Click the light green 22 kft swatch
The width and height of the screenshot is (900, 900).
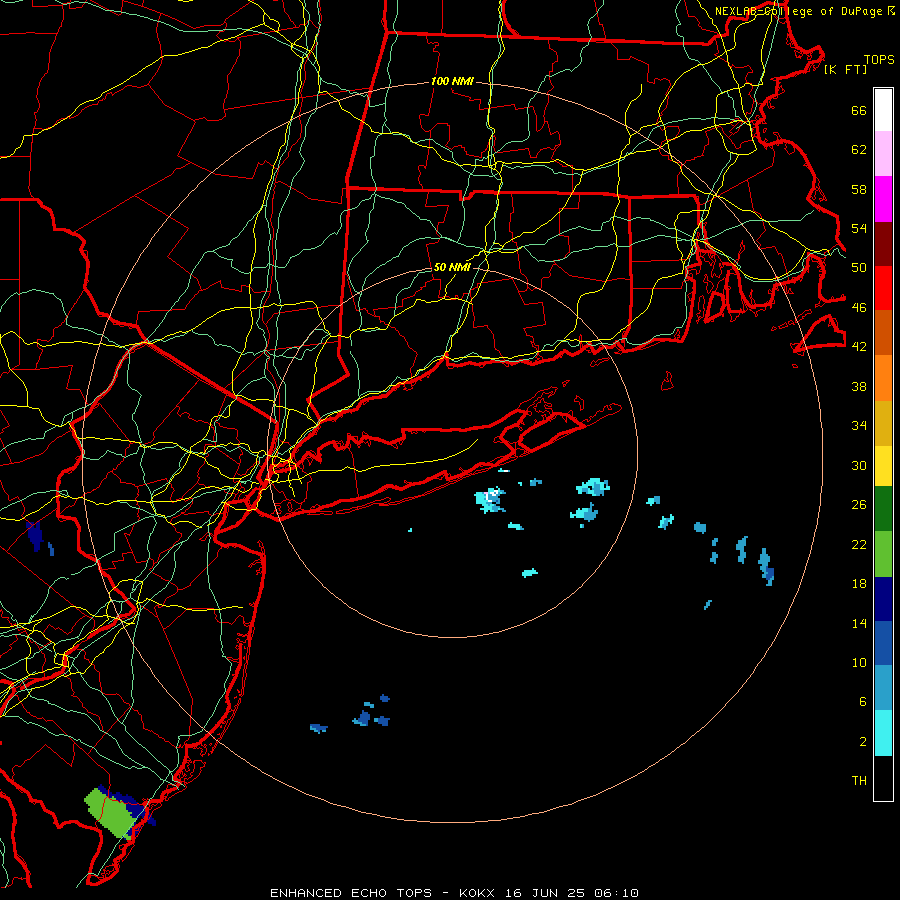883,553
